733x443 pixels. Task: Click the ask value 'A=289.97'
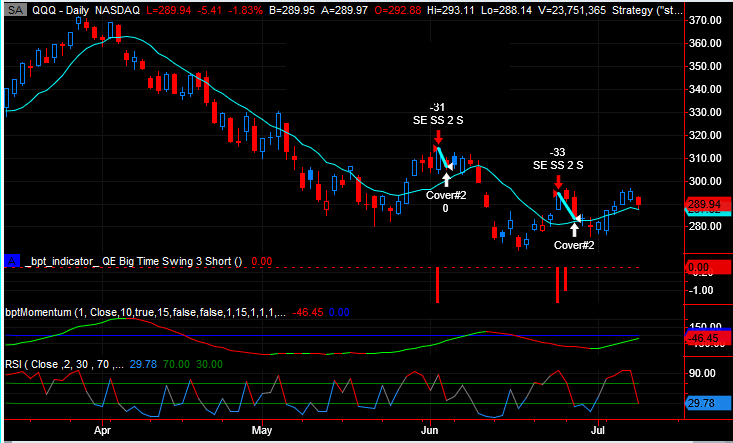345,10
